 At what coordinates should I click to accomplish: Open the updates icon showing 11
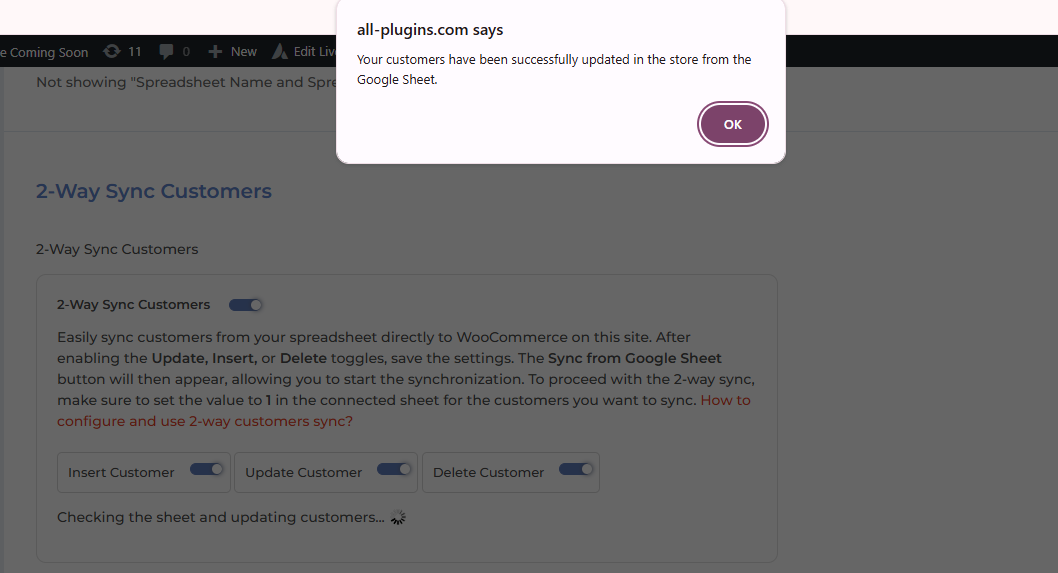click(111, 51)
